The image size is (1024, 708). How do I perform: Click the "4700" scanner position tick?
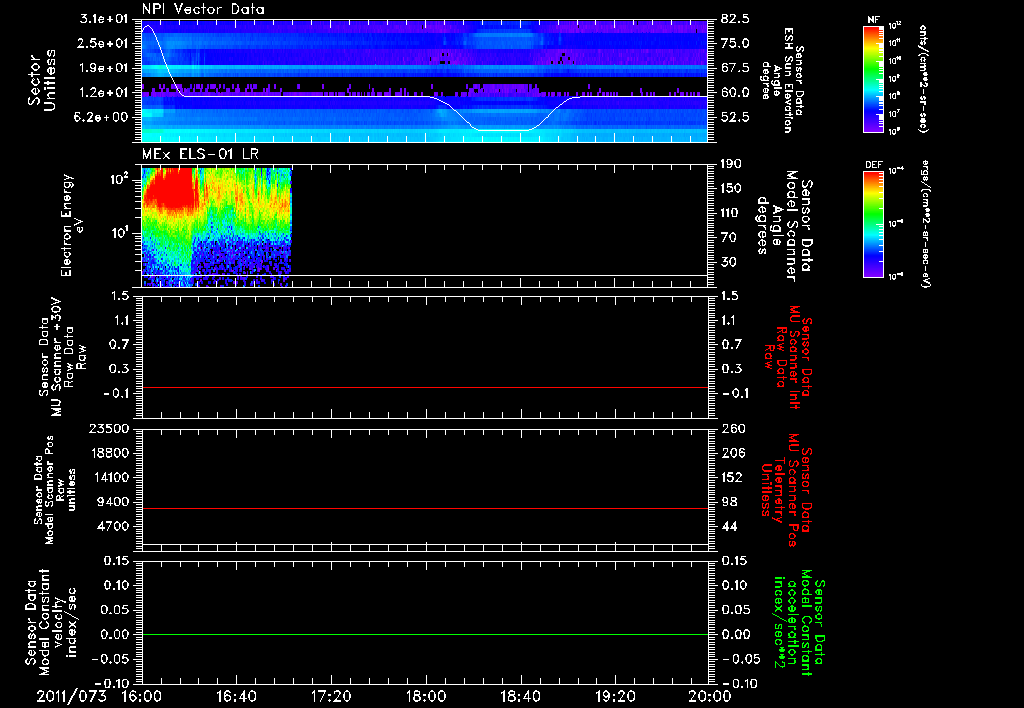114,526
